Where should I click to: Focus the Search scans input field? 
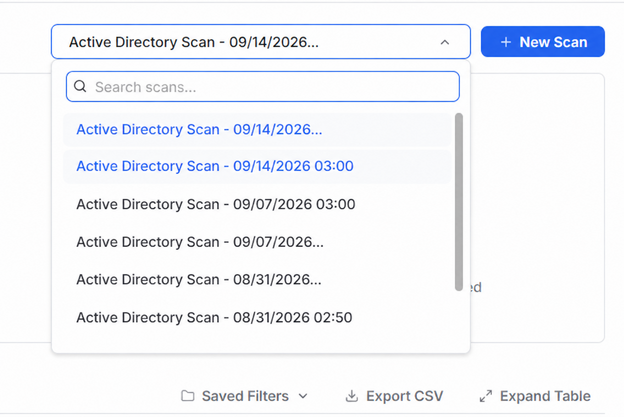263,86
